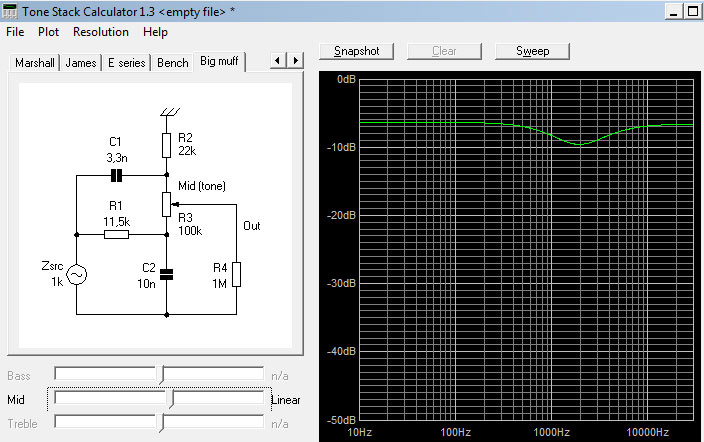Click the Zsrc value 1k

[x=57, y=282]
